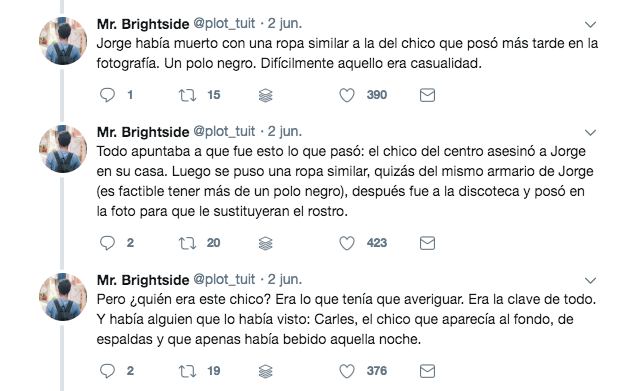Like the tweet with 376 likes
Image resolution: width=638 pixels, height=391 pixels.
point(347,371)
